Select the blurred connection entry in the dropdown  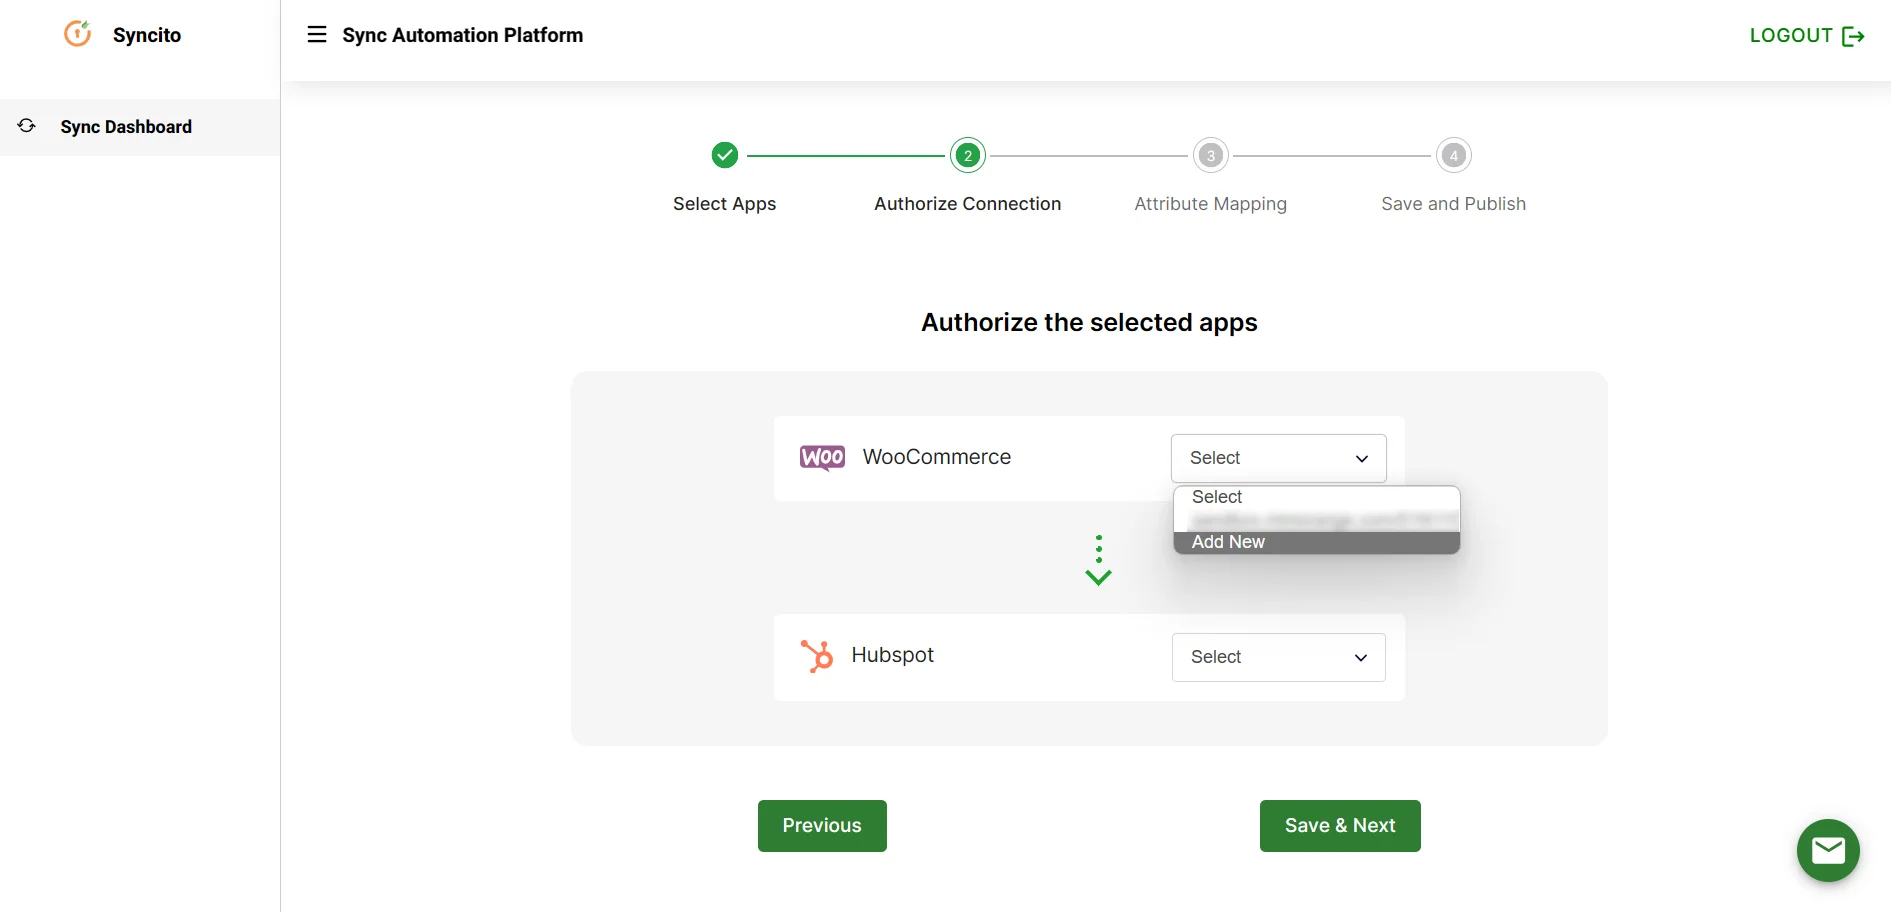click(x=1300, y=519)
